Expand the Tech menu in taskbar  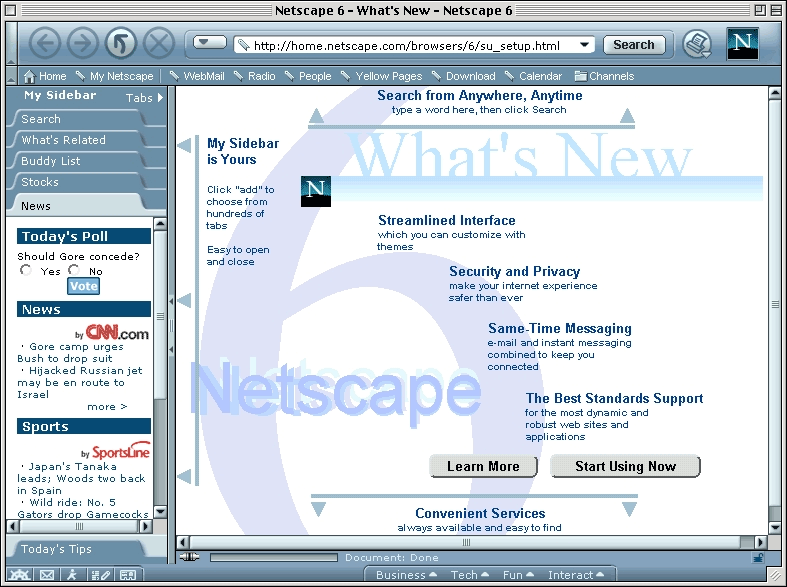[470, 575]
